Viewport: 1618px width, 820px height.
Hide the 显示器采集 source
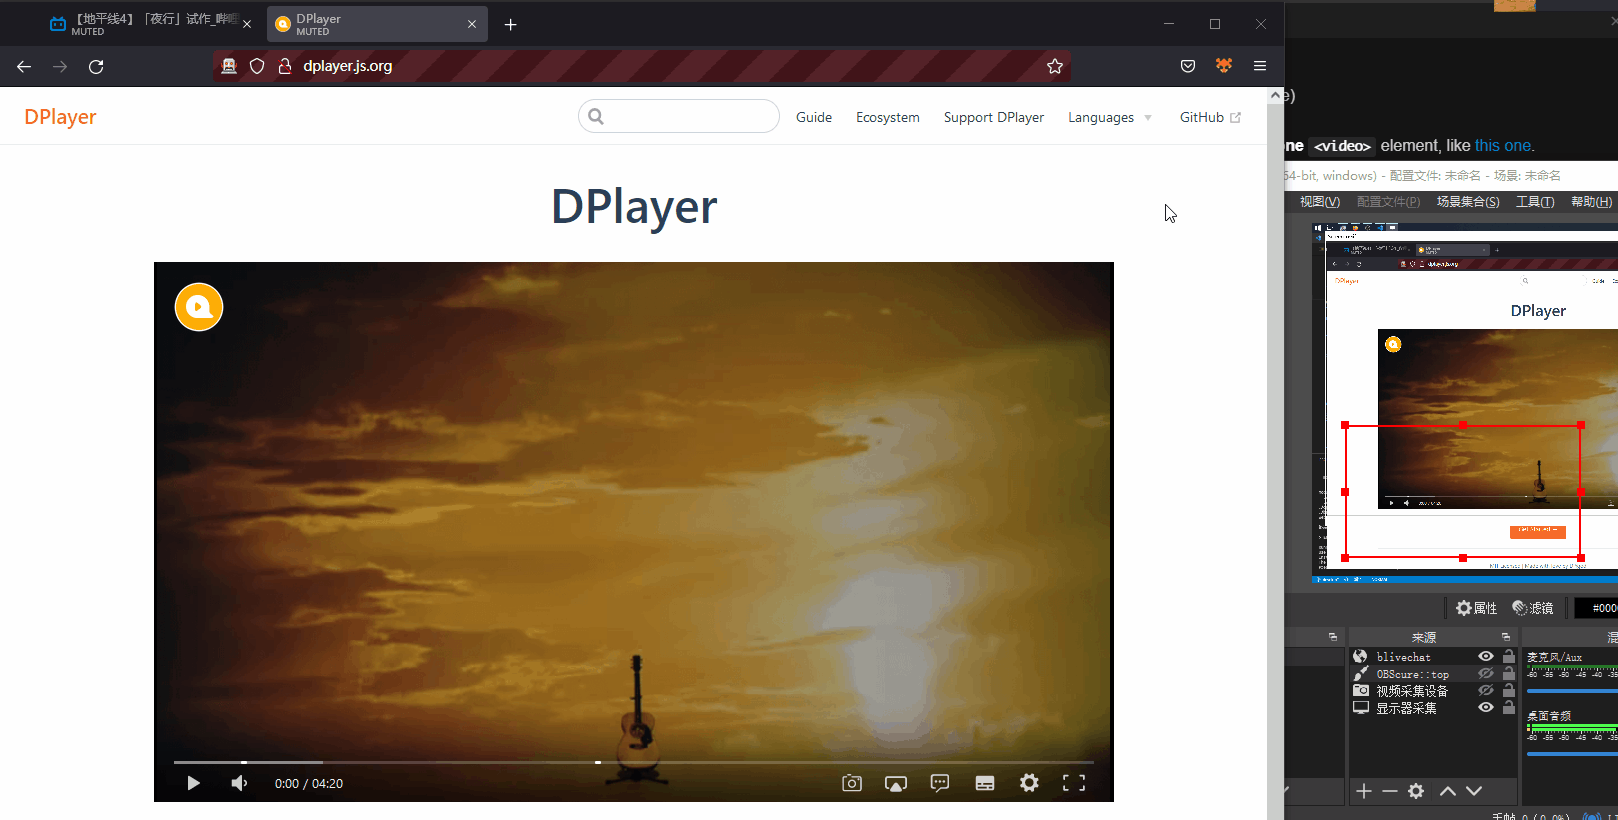[x=1486, y=708]
